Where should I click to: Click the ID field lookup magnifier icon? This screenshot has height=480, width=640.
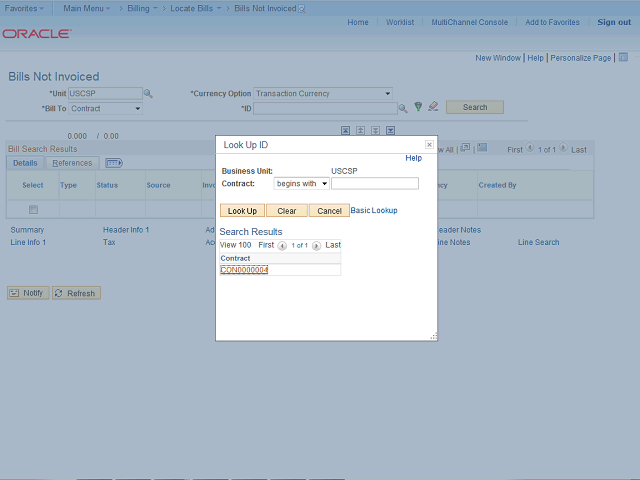(403, 109)
